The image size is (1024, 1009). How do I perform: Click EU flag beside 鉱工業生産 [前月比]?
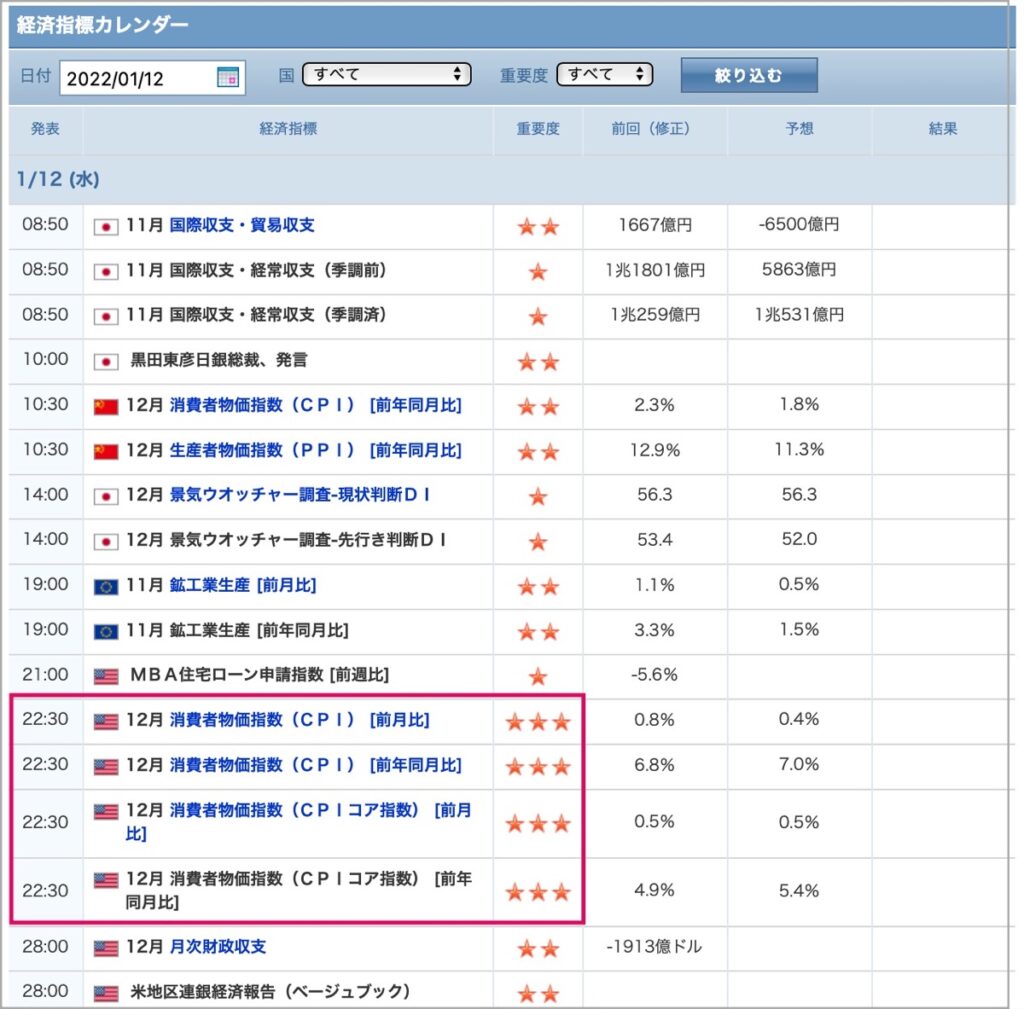coord(106,586)
